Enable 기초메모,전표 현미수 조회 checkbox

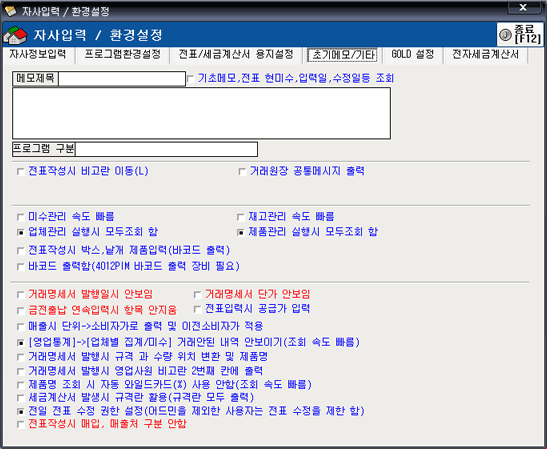coord(191,78)
